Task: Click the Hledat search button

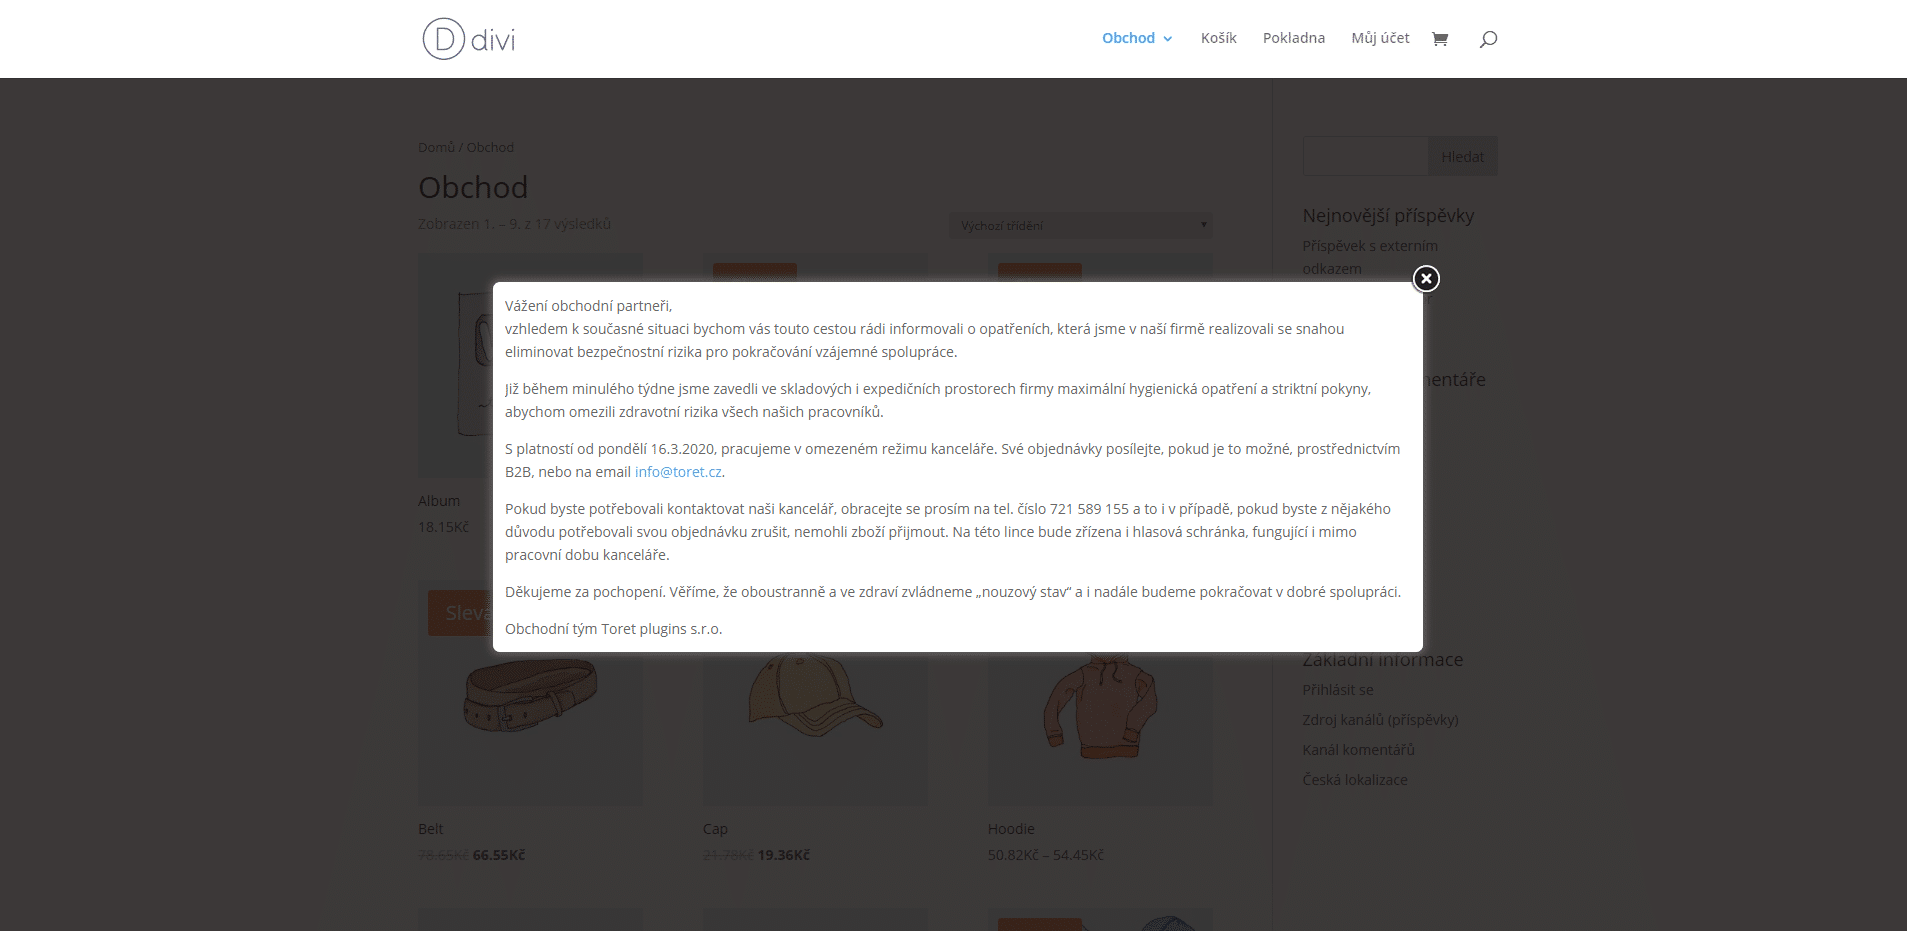Action: tap(1462, 156)
